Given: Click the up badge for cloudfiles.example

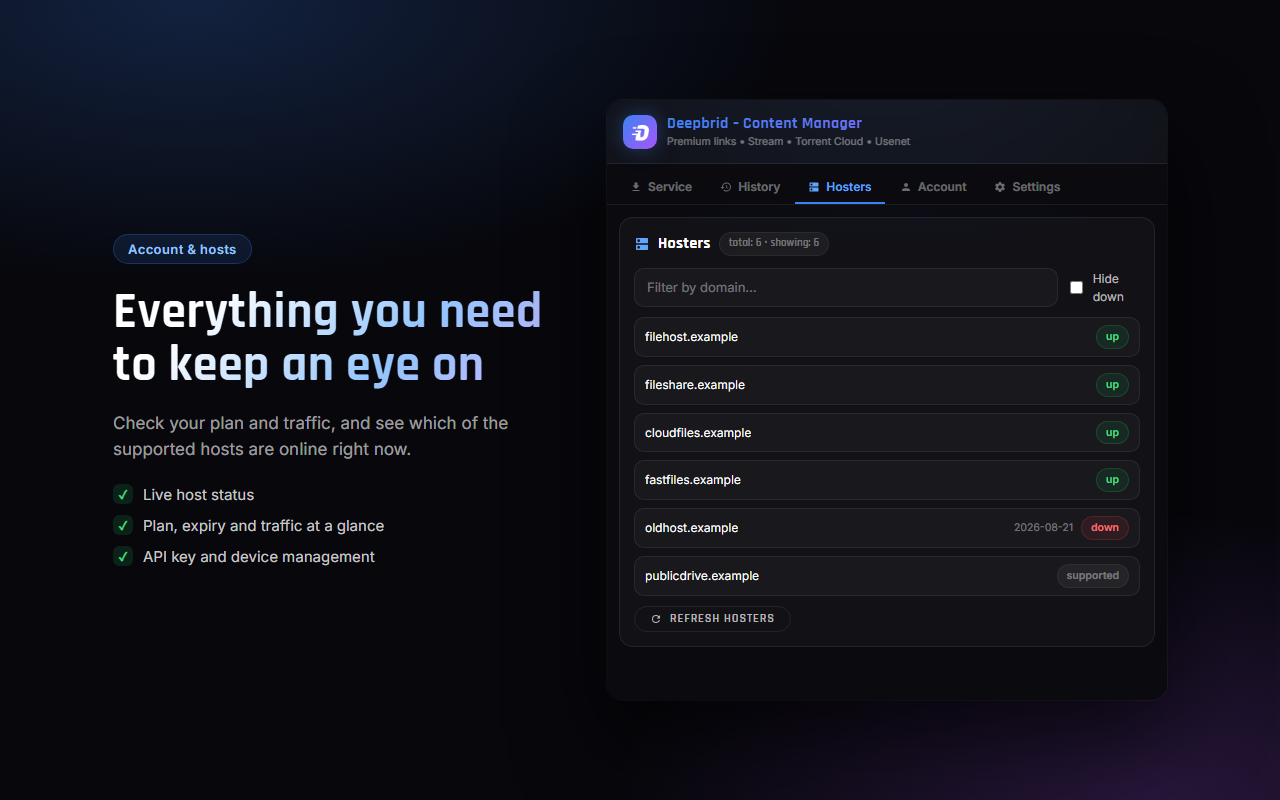Looking at the screenshot, I should [x=1112, y=433].
